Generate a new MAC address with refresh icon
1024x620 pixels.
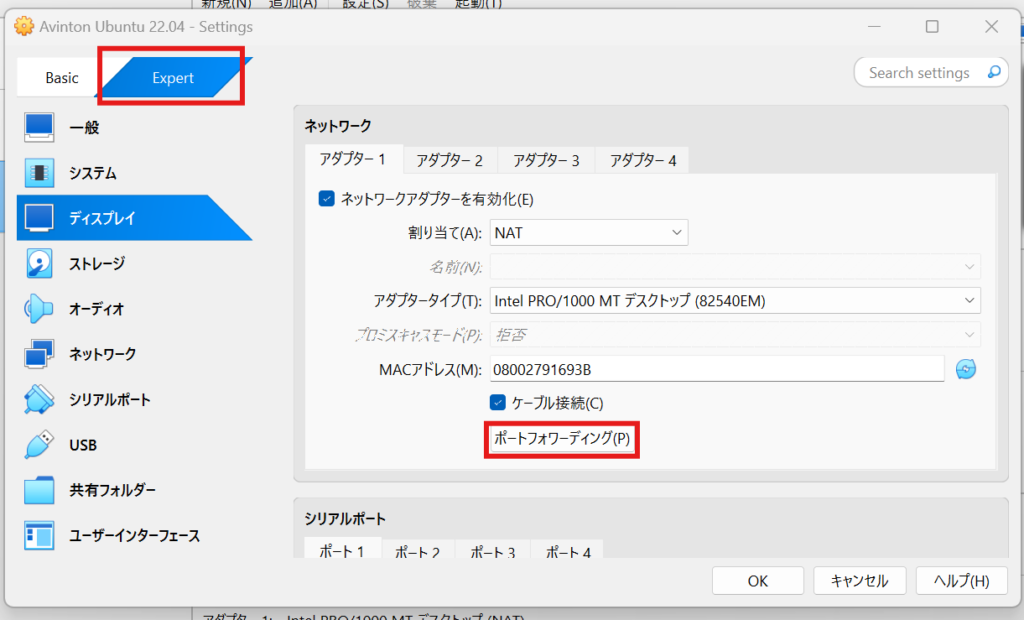[x=966, y=368]
